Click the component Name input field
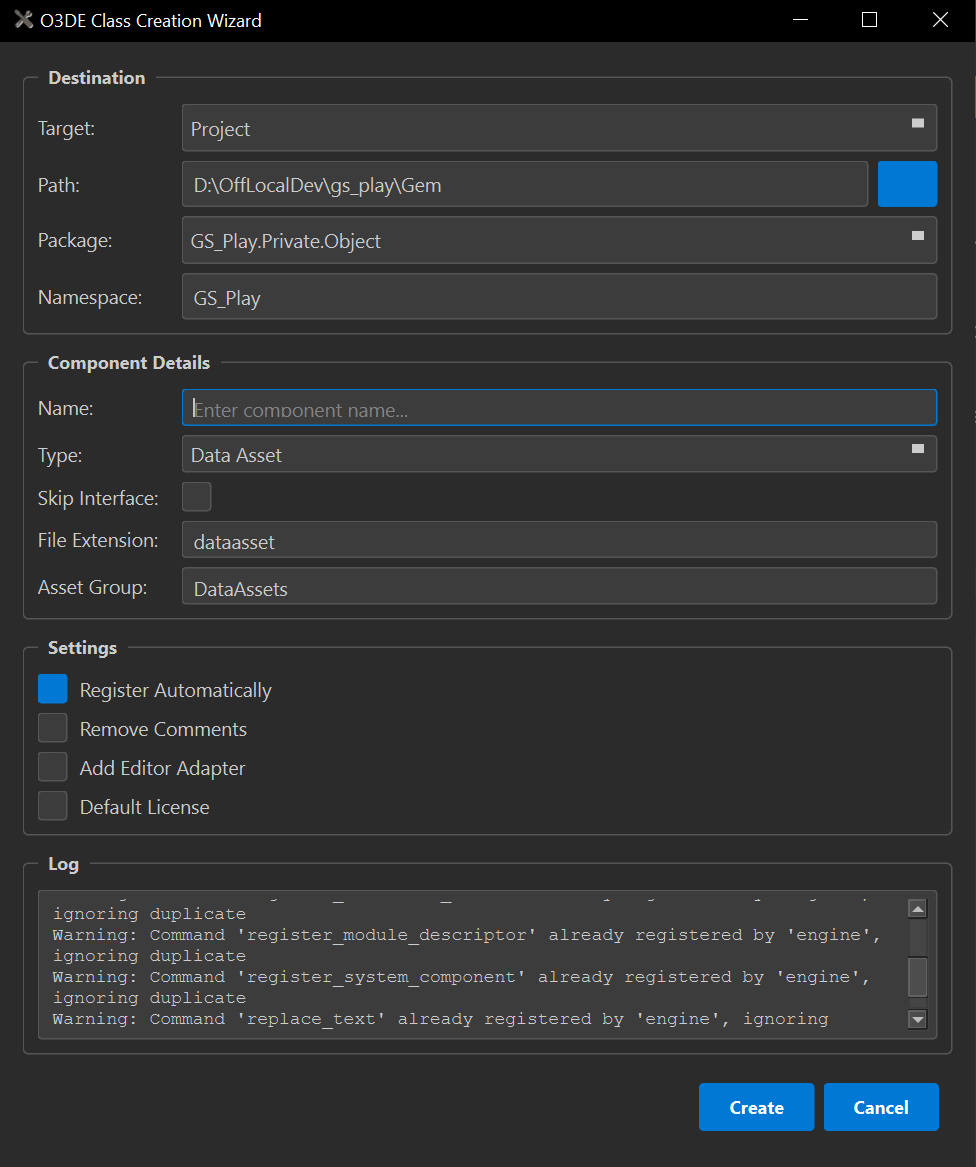The image size is (976, 1167). (x=558, y=407)
